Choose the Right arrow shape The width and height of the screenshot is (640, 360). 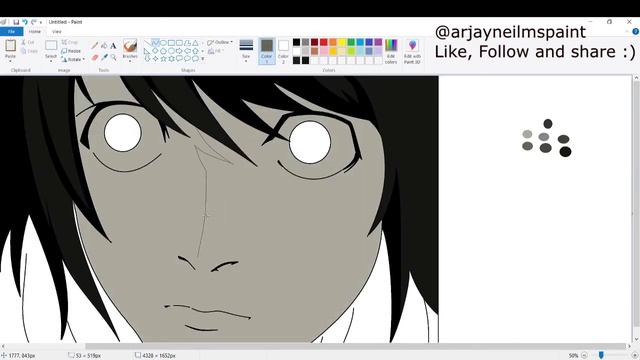(179, 51)
